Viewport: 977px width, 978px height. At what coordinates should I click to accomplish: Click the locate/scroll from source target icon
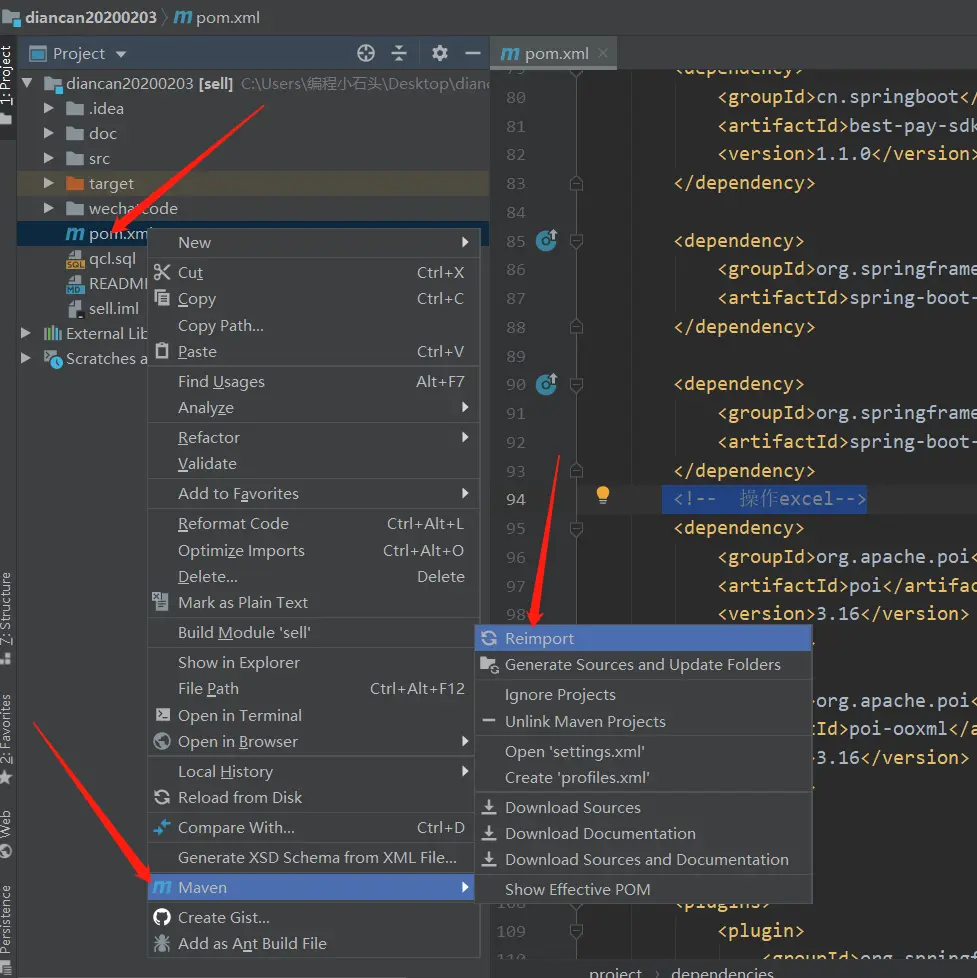366,54
